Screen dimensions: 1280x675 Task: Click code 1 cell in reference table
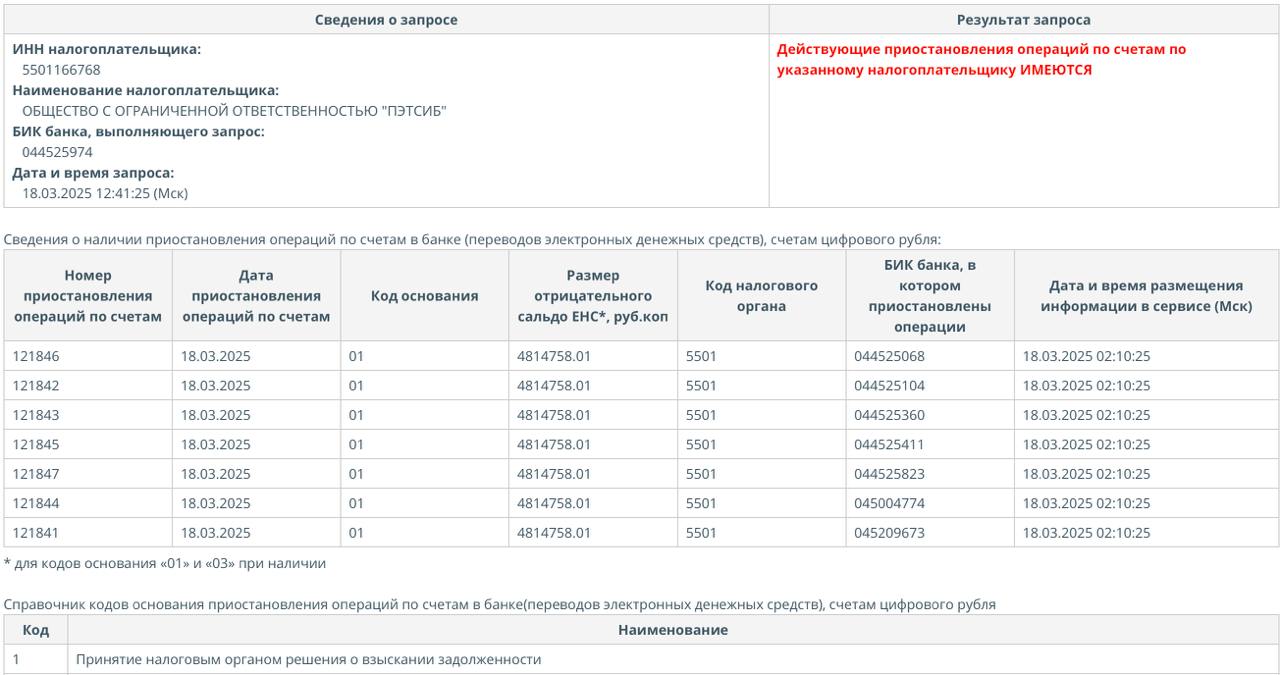[x=36, y=660]
